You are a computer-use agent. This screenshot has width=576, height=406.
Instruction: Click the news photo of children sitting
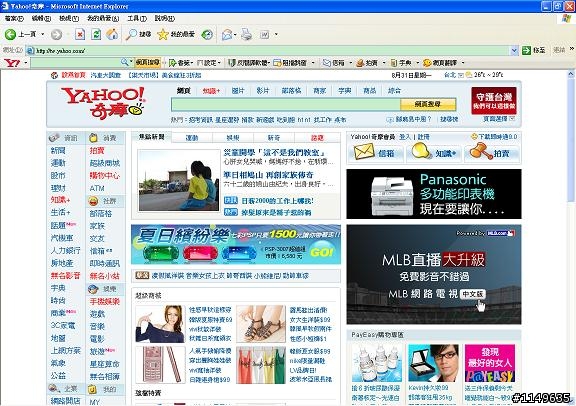179,180
